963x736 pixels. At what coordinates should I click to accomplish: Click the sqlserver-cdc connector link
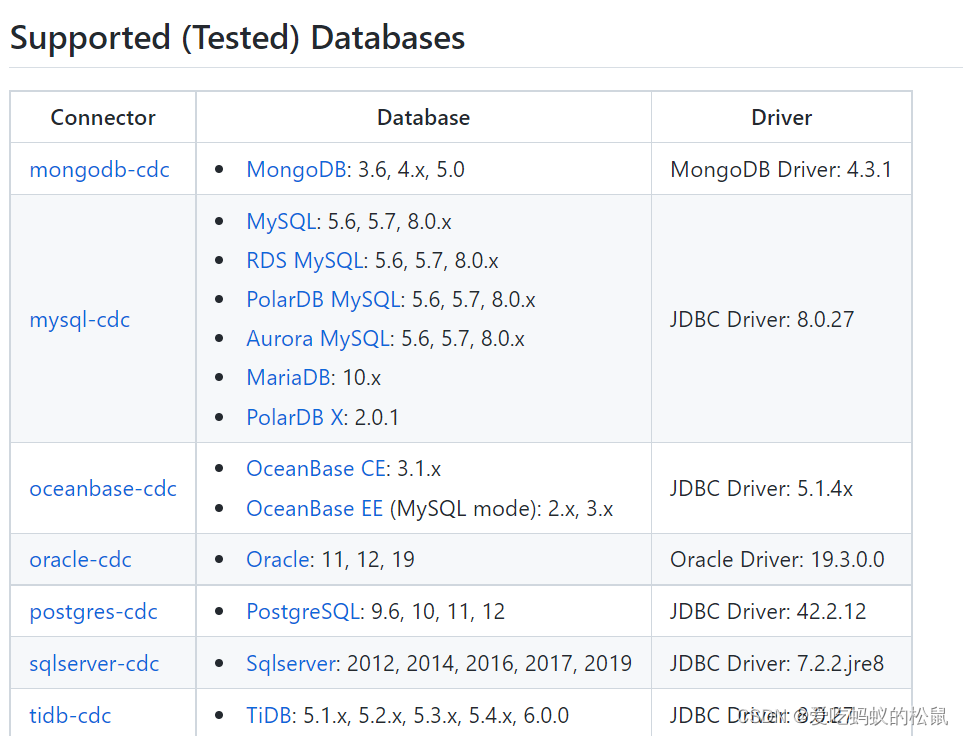tap(94, 664)
